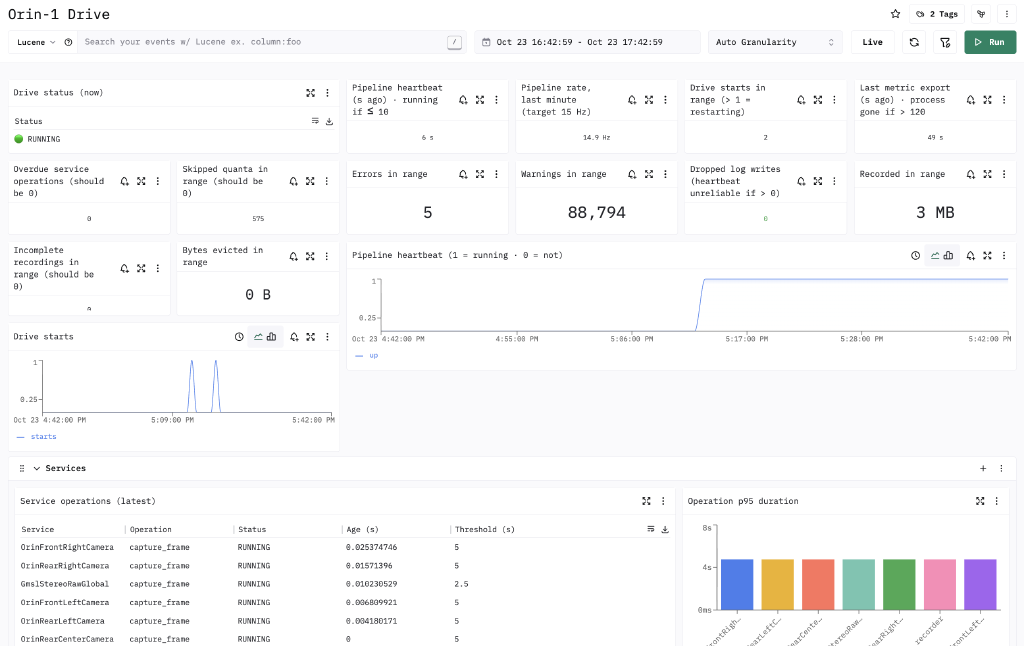This screenshot has height=646, width=1024.
Task: Collapse the Services section
Action: (37, 468)
